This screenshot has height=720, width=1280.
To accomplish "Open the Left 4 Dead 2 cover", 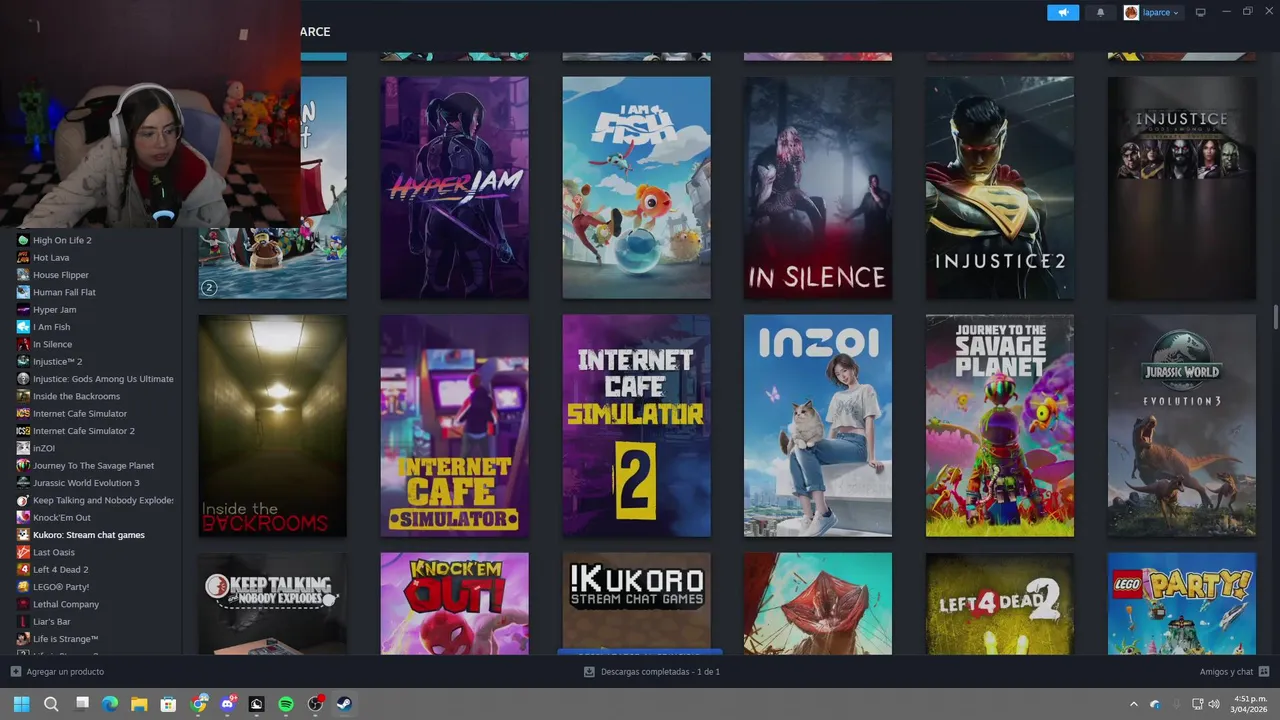I will (1000, 604).
